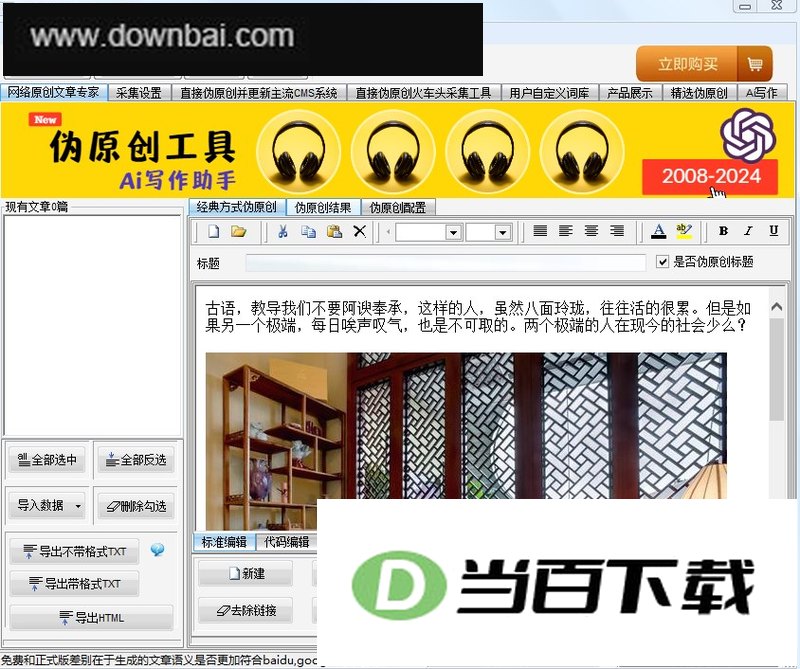The height and width of the screenshot is (669, 800).
Task: Click the purple OpenAI logo in banner
Action: (748, 135)
